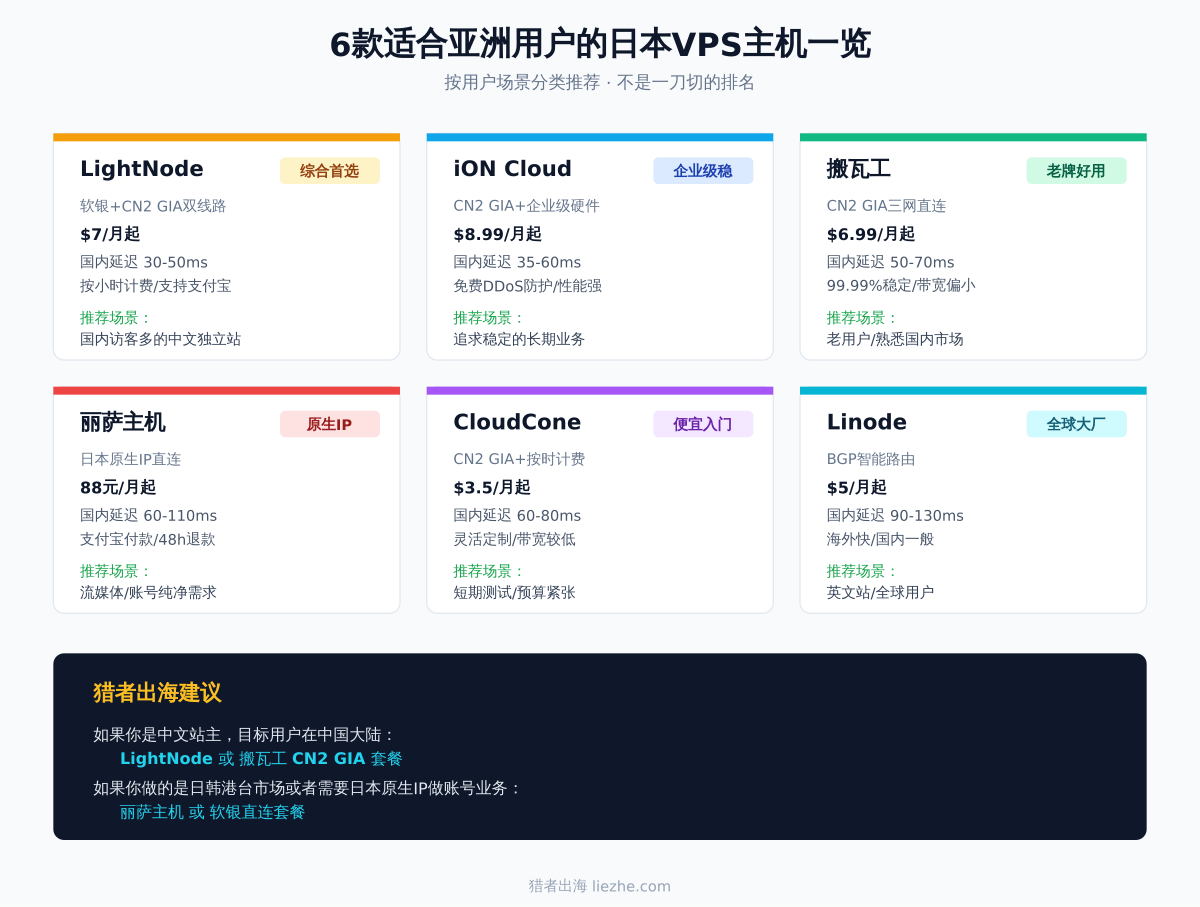Click 按小时计费/支持支付宝 text
1200x907 pixels.
155,285
